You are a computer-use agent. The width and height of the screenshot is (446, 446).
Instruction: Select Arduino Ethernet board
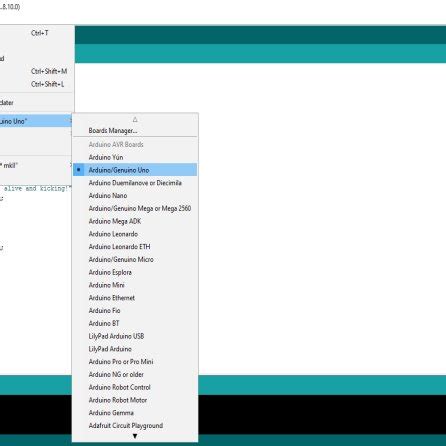[x=135, y=298]
